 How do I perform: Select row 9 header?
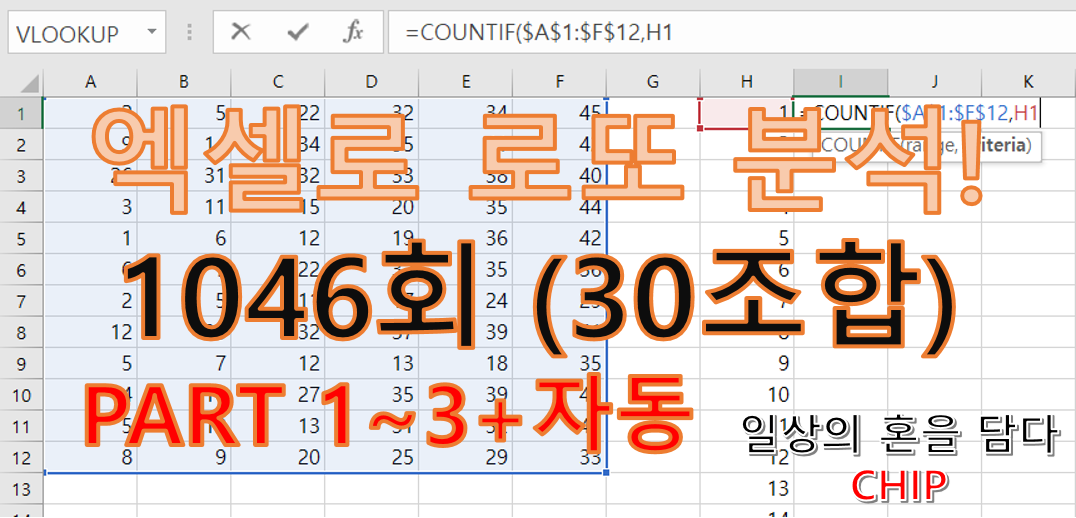pyautogui.click(x=21, y=364)
